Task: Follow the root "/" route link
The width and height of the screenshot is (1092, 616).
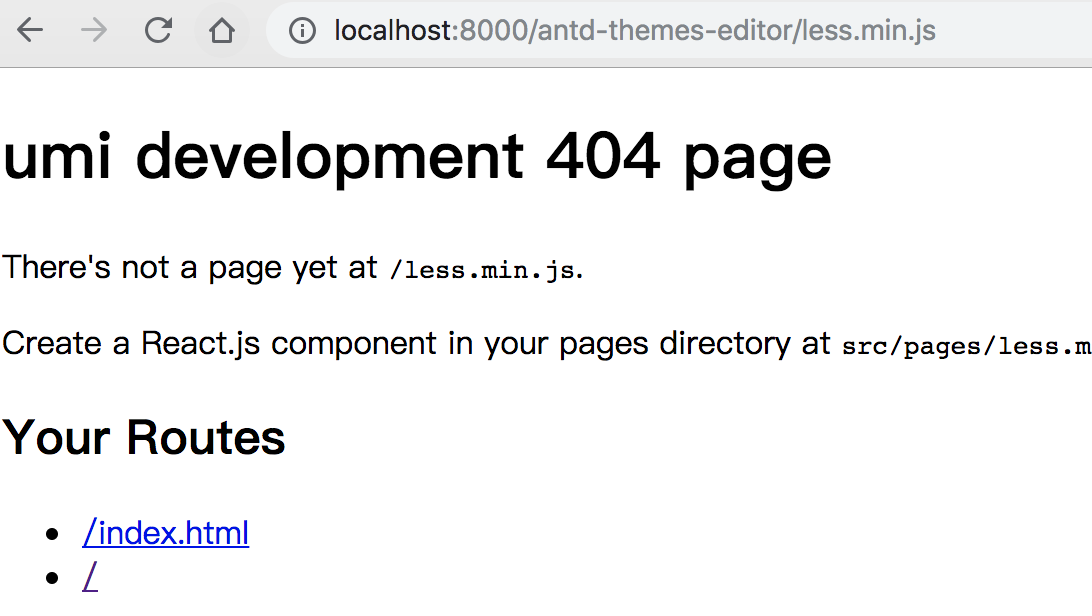Action: (x=90, y=578)
